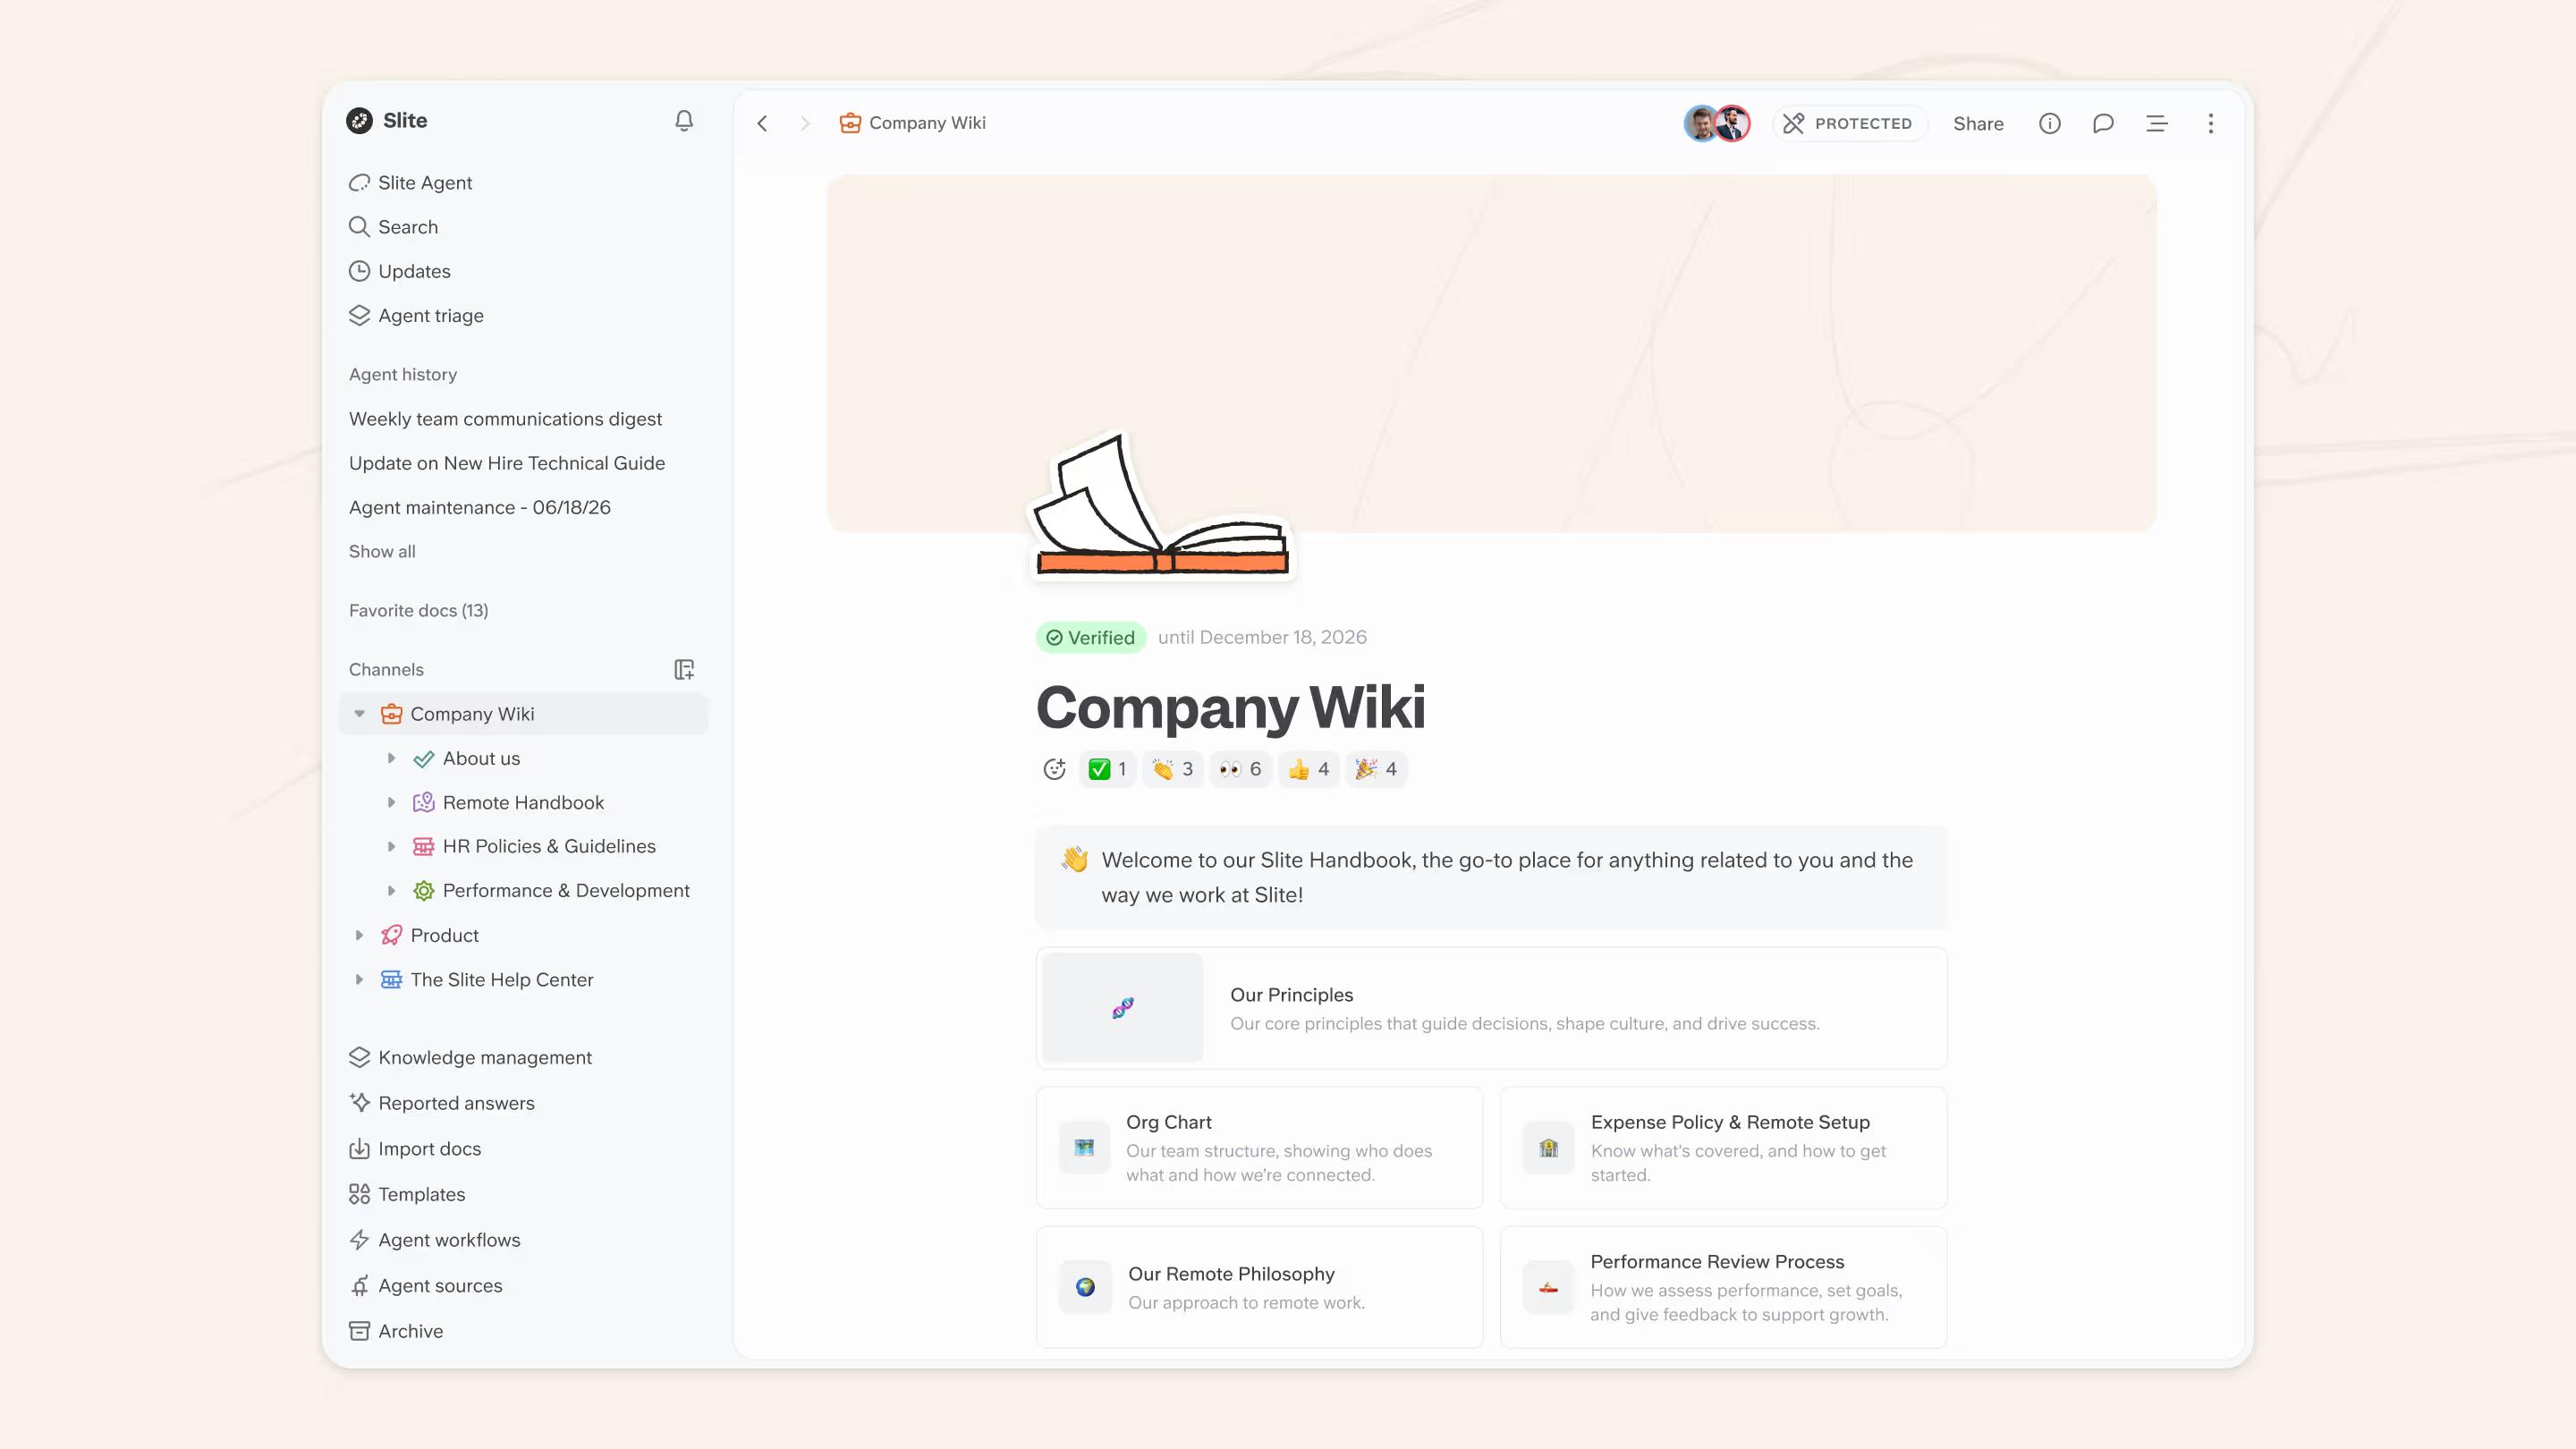Click the Slite logo icon
The width and height of the screenshot is (2576, 1449).
coord(359,121)
